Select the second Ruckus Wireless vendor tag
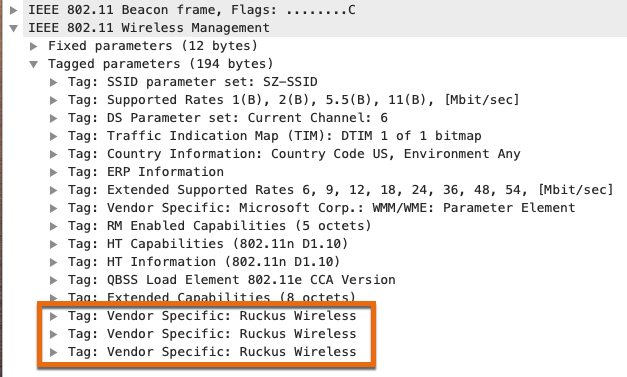 212,334
